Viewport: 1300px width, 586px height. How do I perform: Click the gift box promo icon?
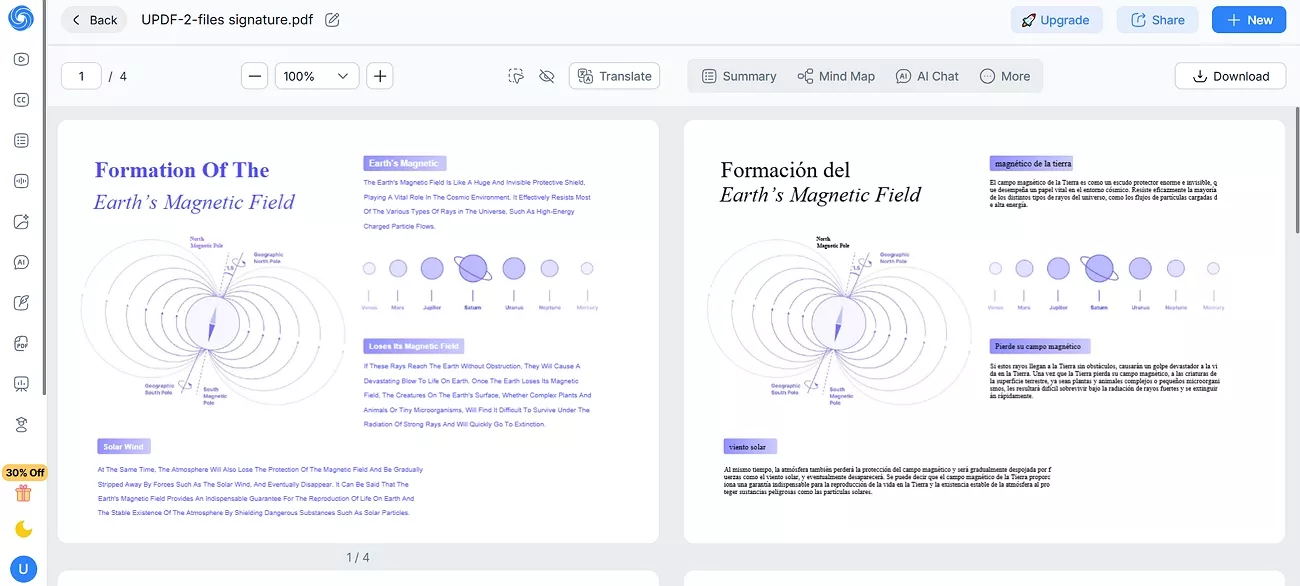(23, 493)
